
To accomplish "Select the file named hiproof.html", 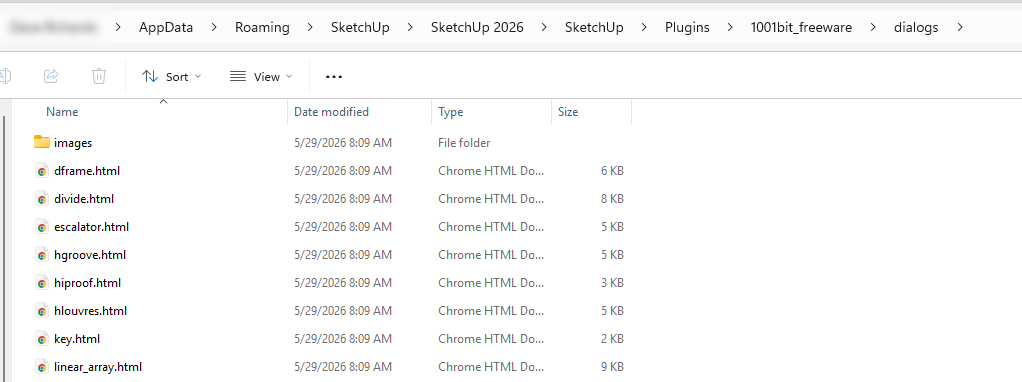I will tap(87, 283).
